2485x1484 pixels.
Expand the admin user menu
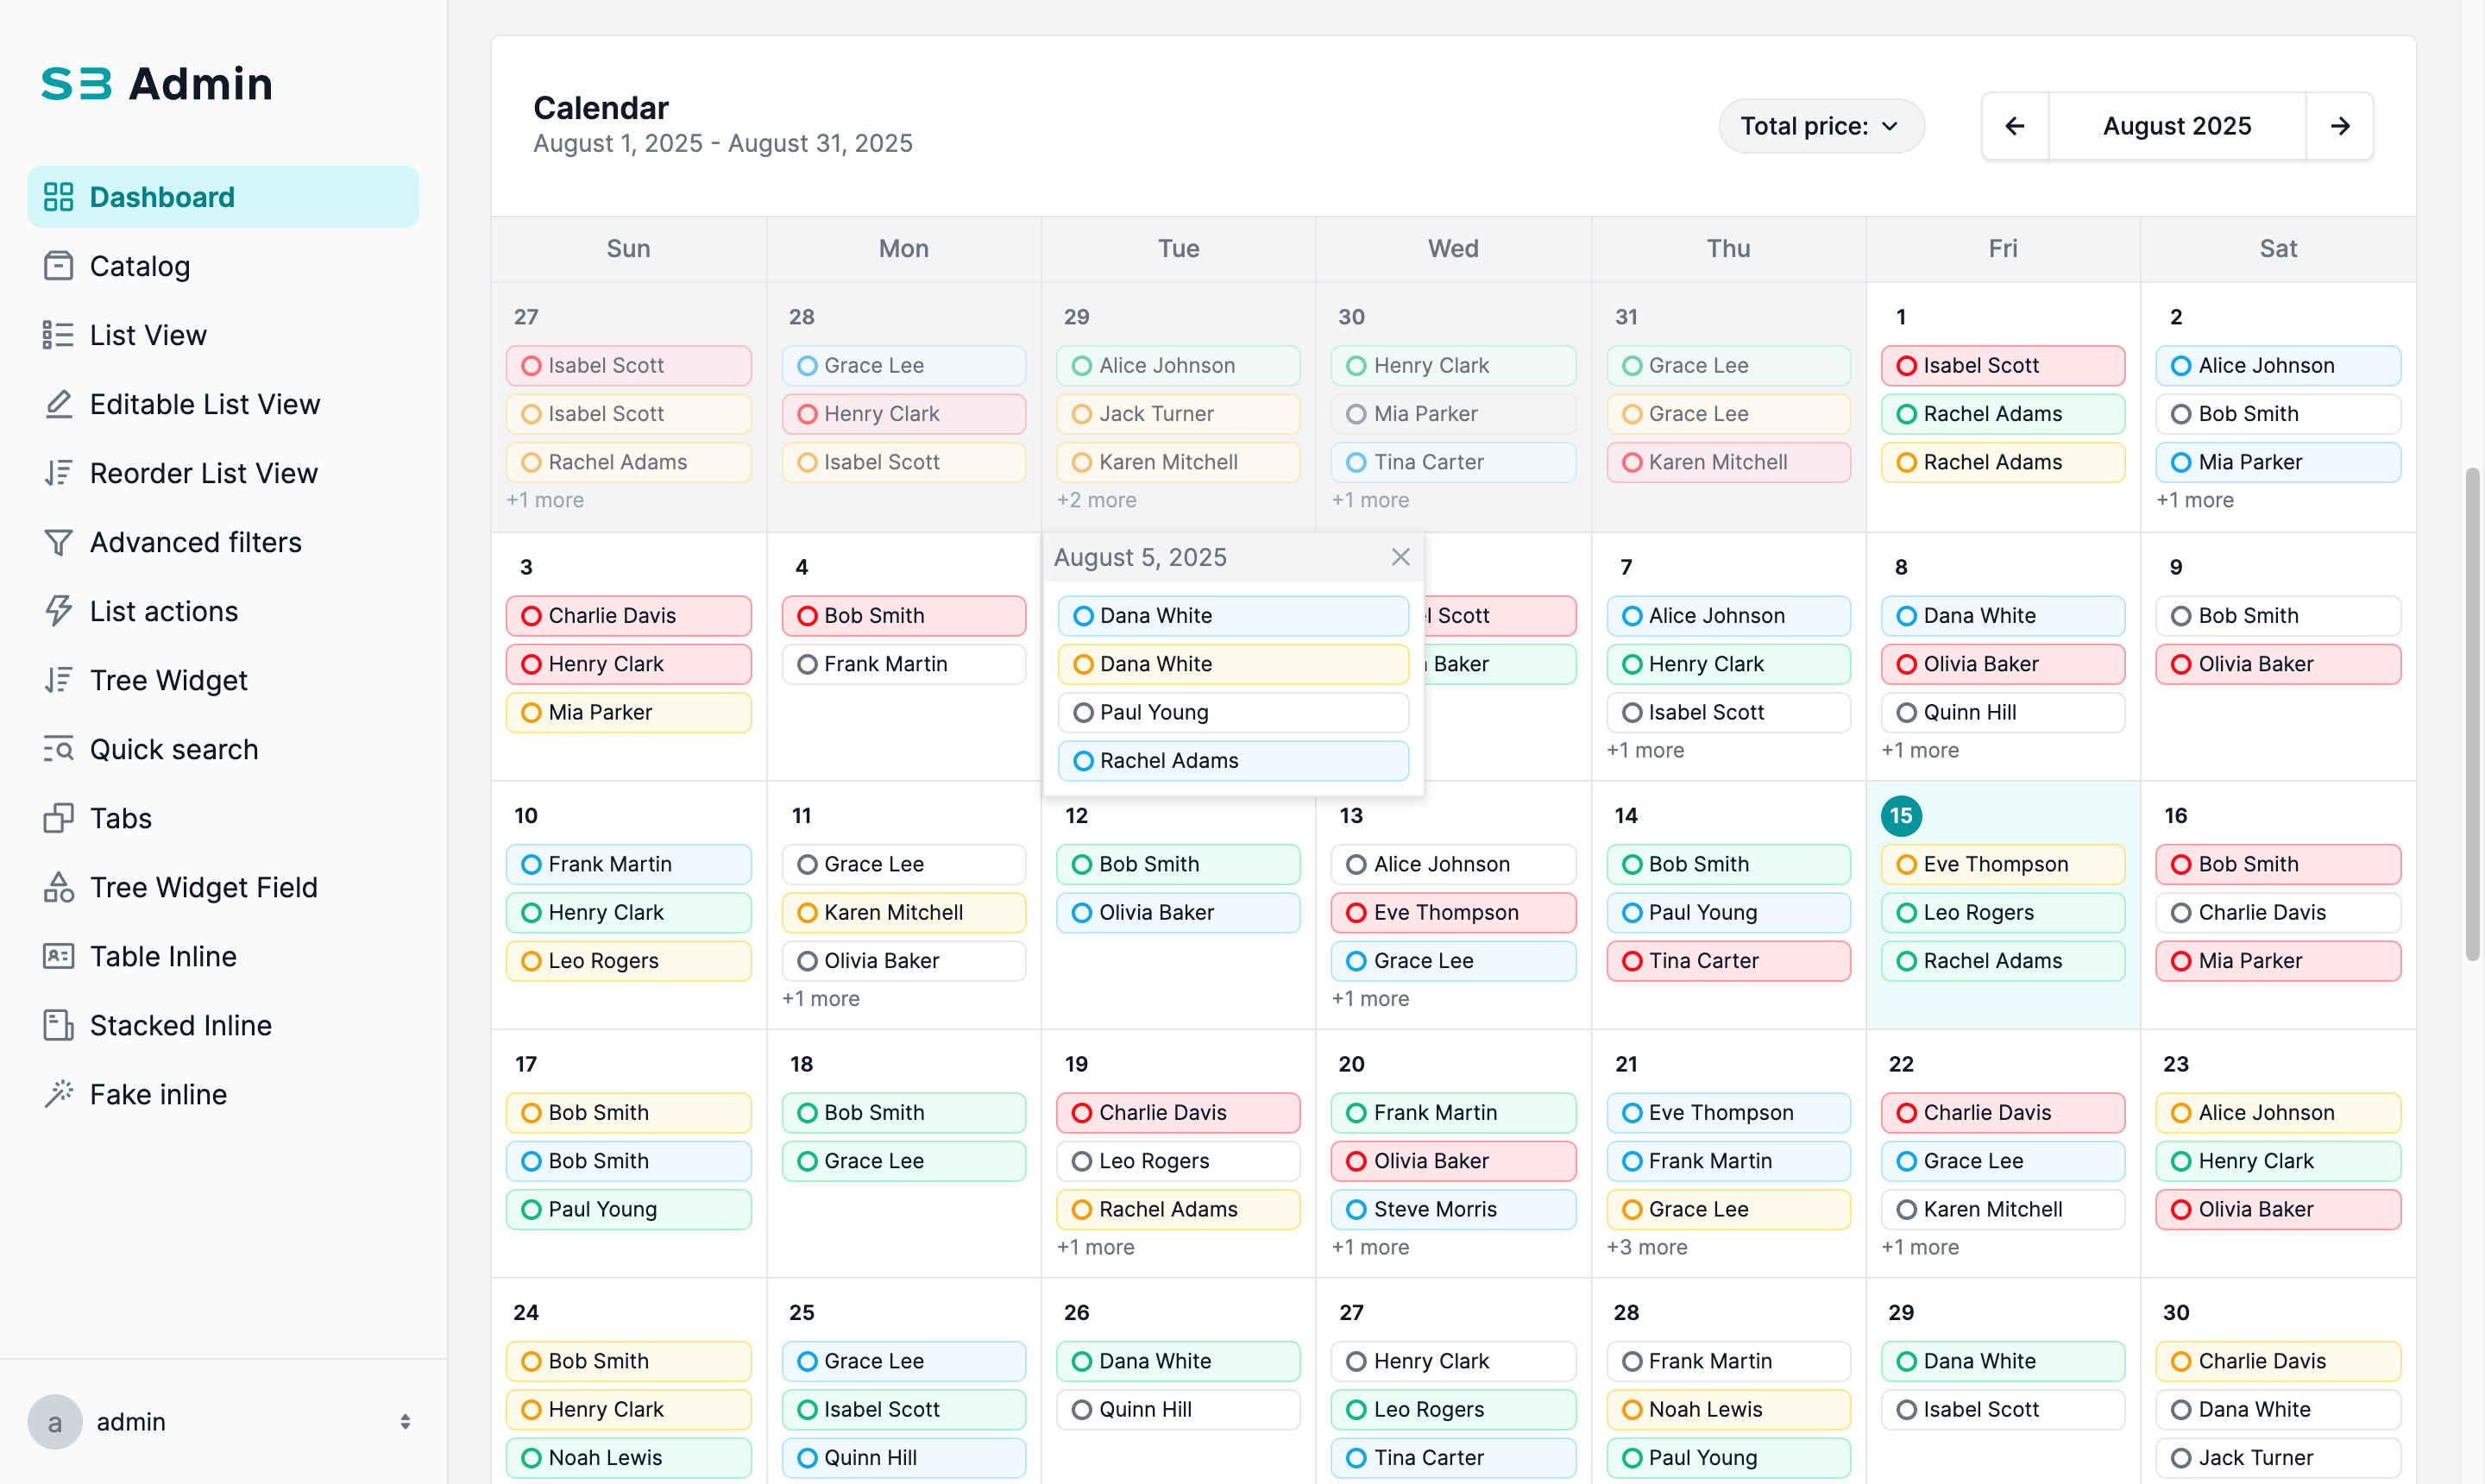pyautogui.click(x=405, y=1421)
